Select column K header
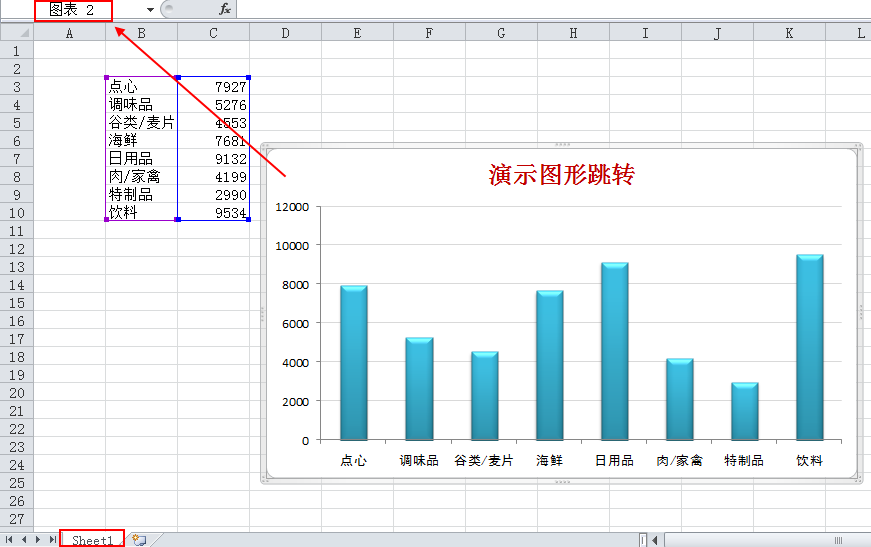Viewport: 871px width, 547px height. pyautogui.click(x=789, y=33)
